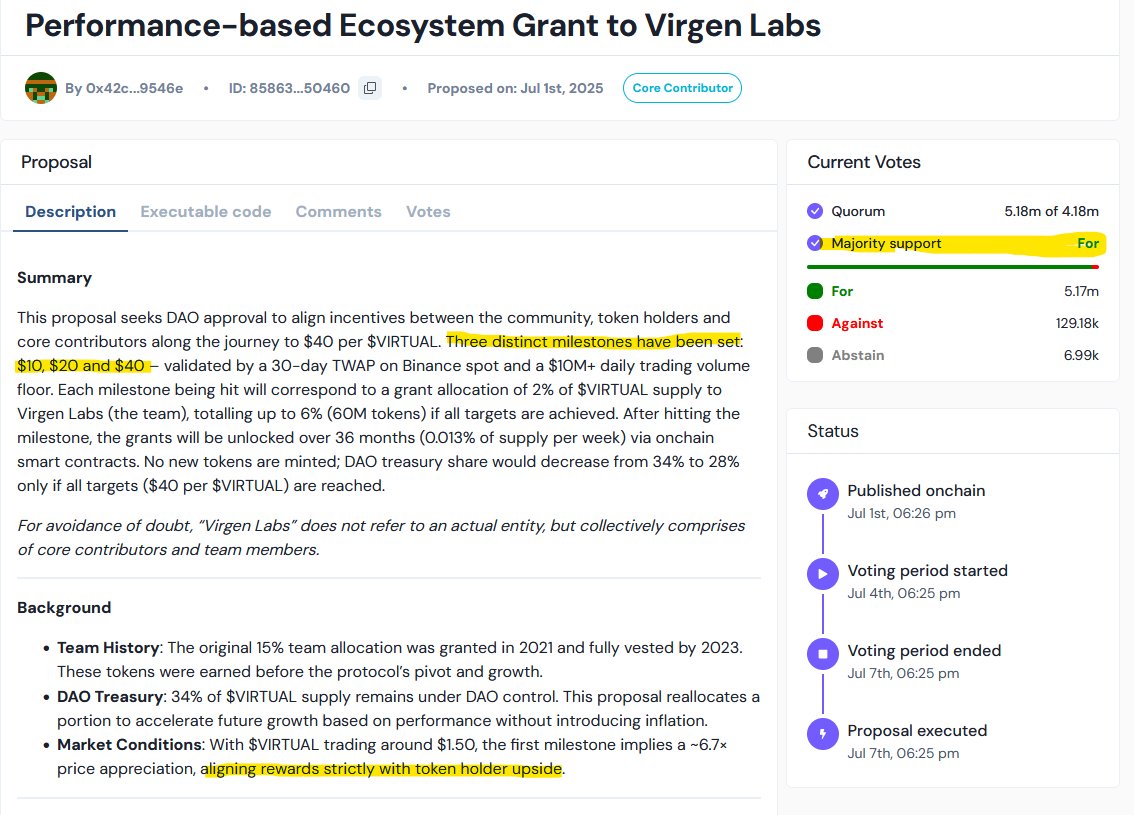This screenshot has width=1134, height=815.
Task: Click timestamp 'Jul 4th, 06:25 pm'
Action: (x=904, y=594)
